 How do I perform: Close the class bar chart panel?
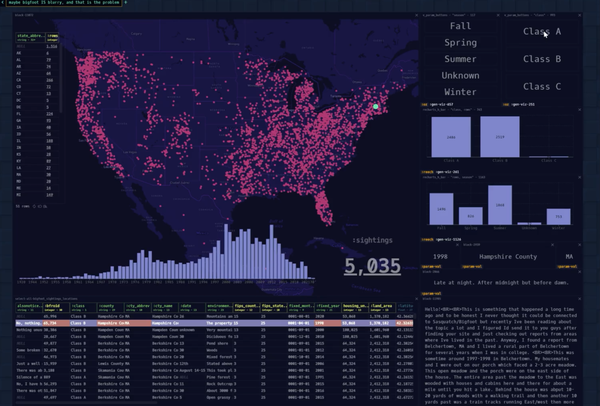(579, 109)
